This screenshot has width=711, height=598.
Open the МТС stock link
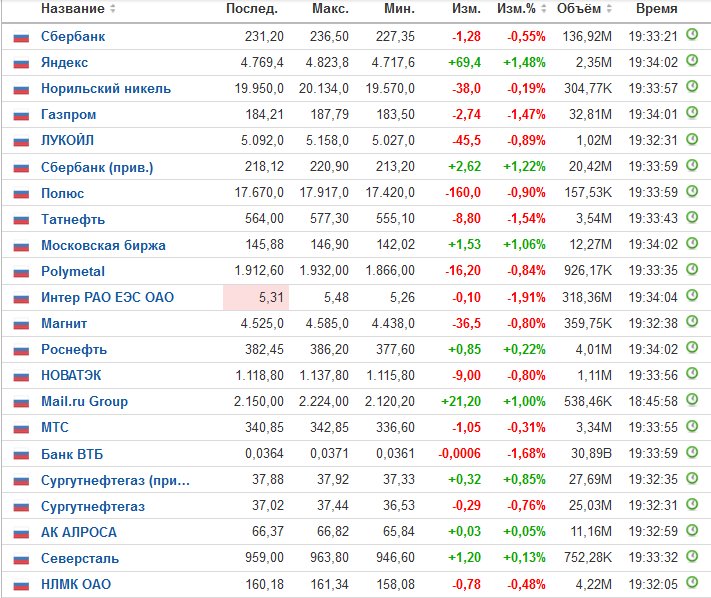click(55, 428)
